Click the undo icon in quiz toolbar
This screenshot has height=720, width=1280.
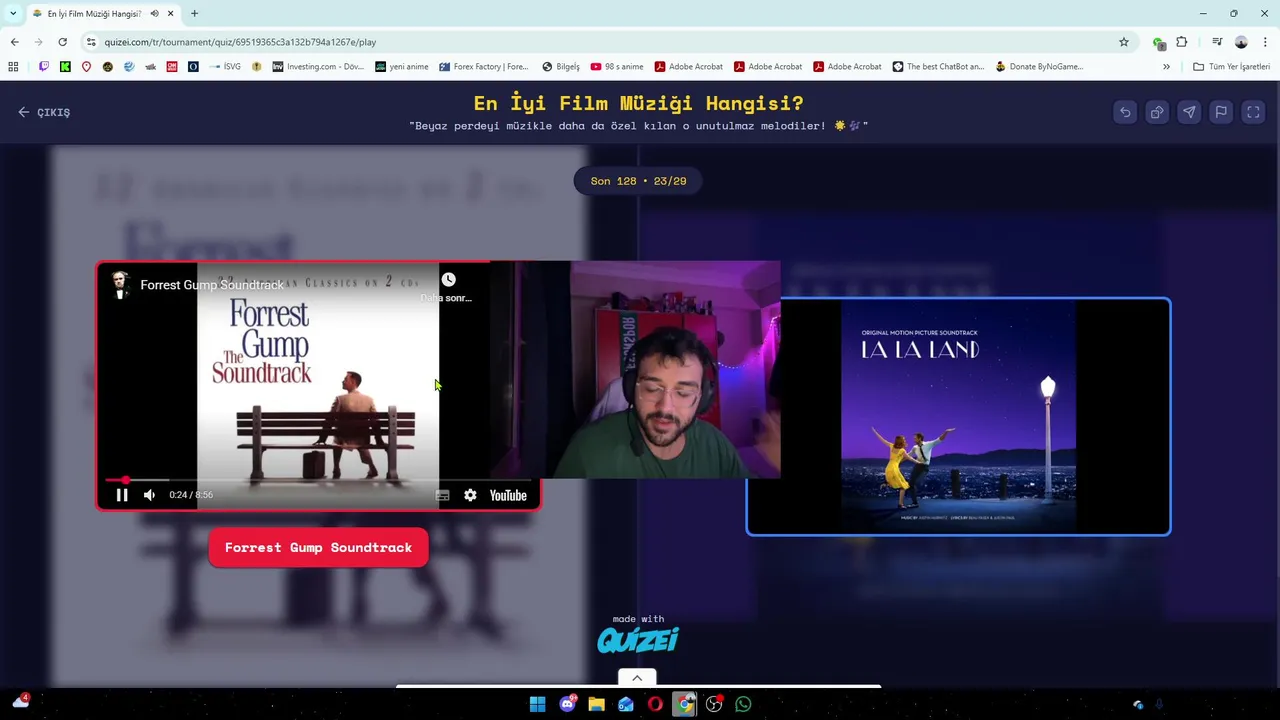coord(1125,112)
